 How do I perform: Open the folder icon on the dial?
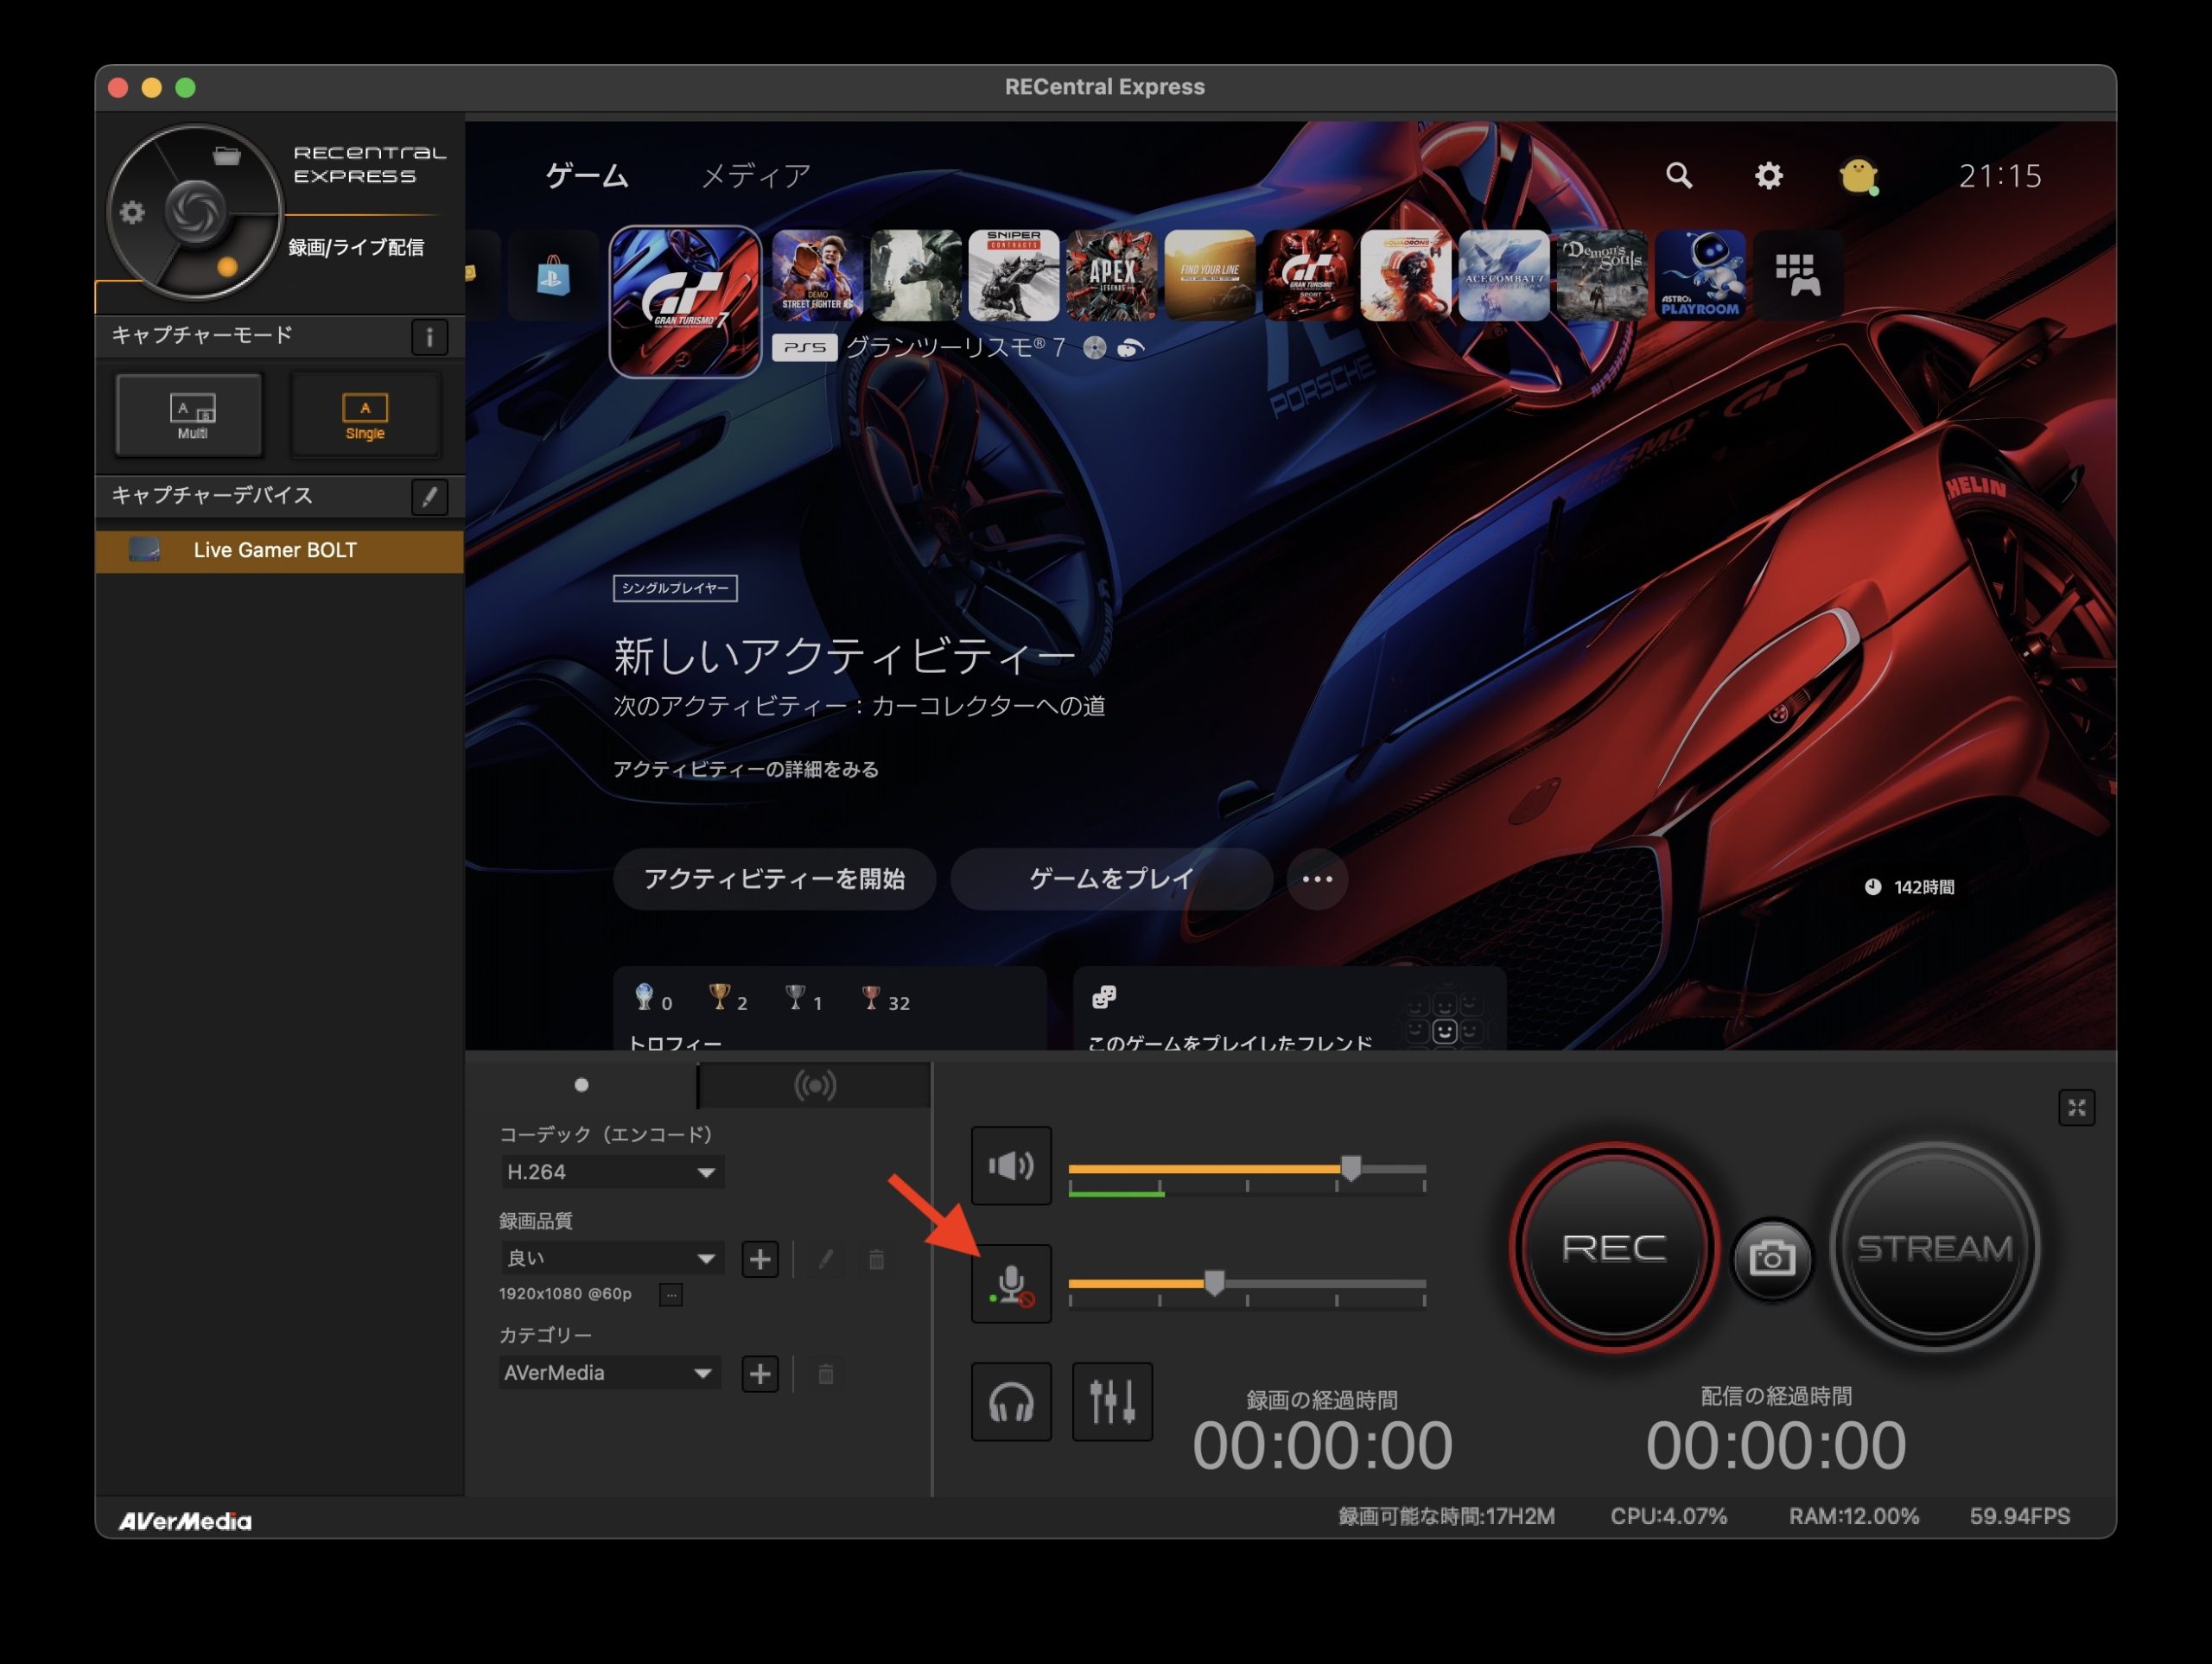tap(227, 155)
